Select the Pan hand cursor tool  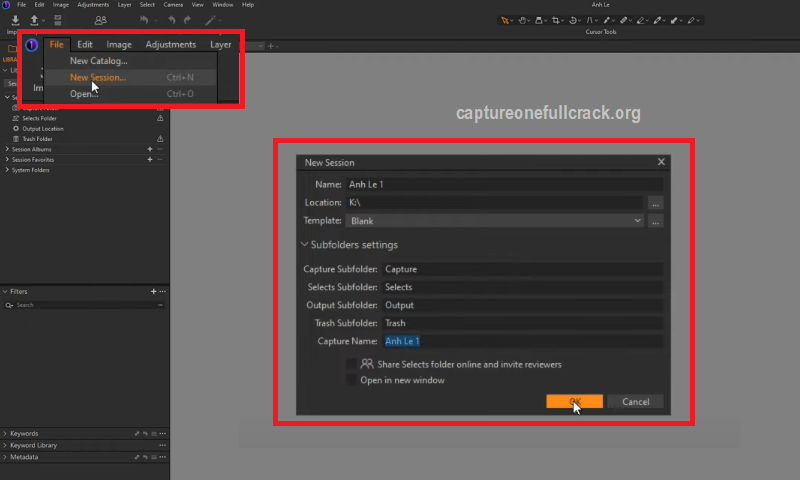(522, 20)
